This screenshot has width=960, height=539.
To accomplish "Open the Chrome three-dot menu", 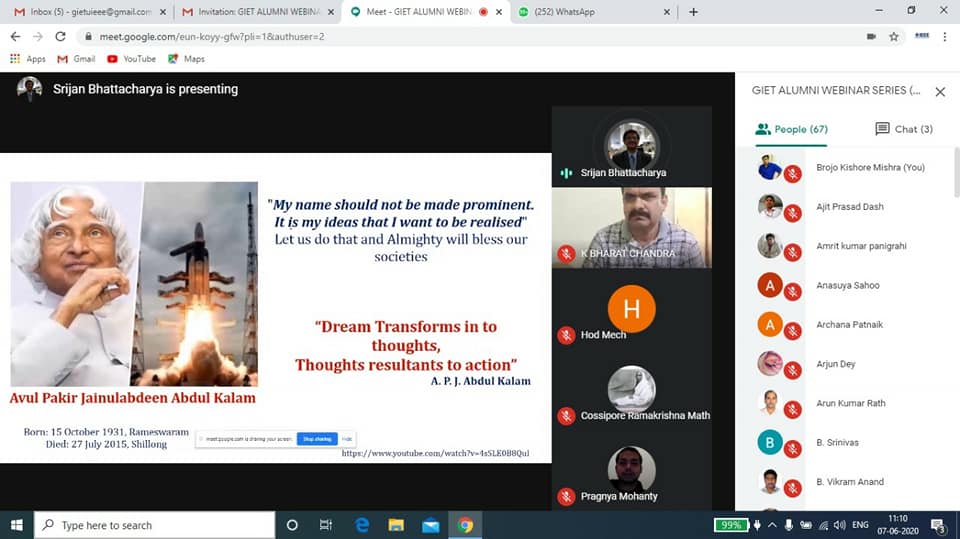I will click(x=945, y=36).
